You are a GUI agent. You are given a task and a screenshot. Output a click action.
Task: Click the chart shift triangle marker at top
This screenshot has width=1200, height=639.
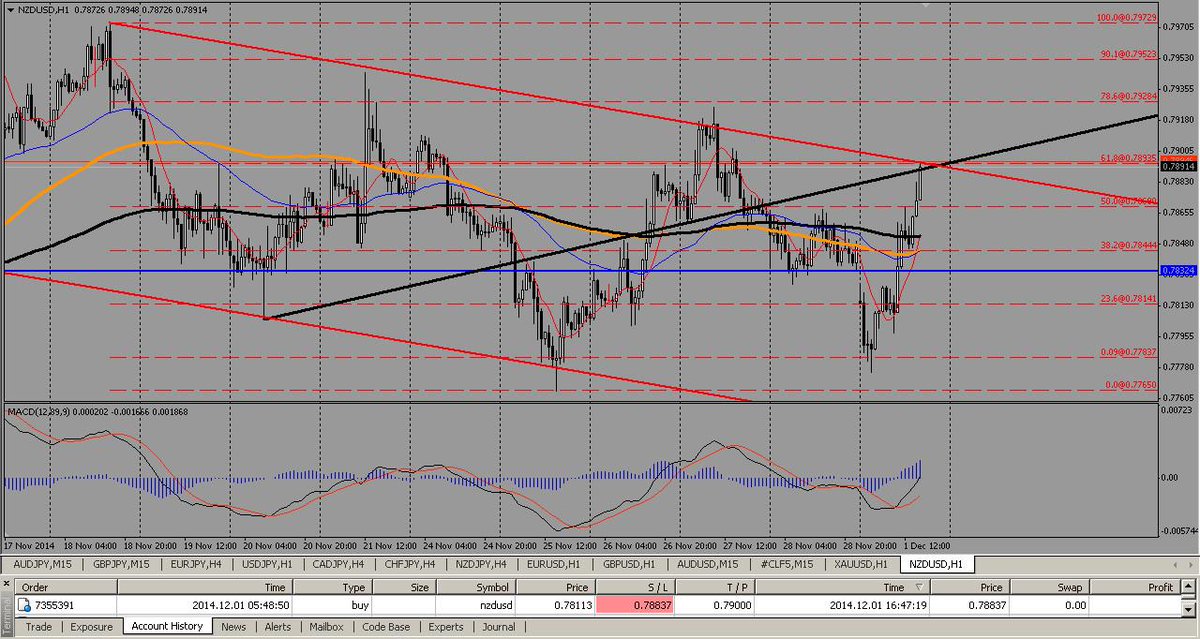pos(927,5)
